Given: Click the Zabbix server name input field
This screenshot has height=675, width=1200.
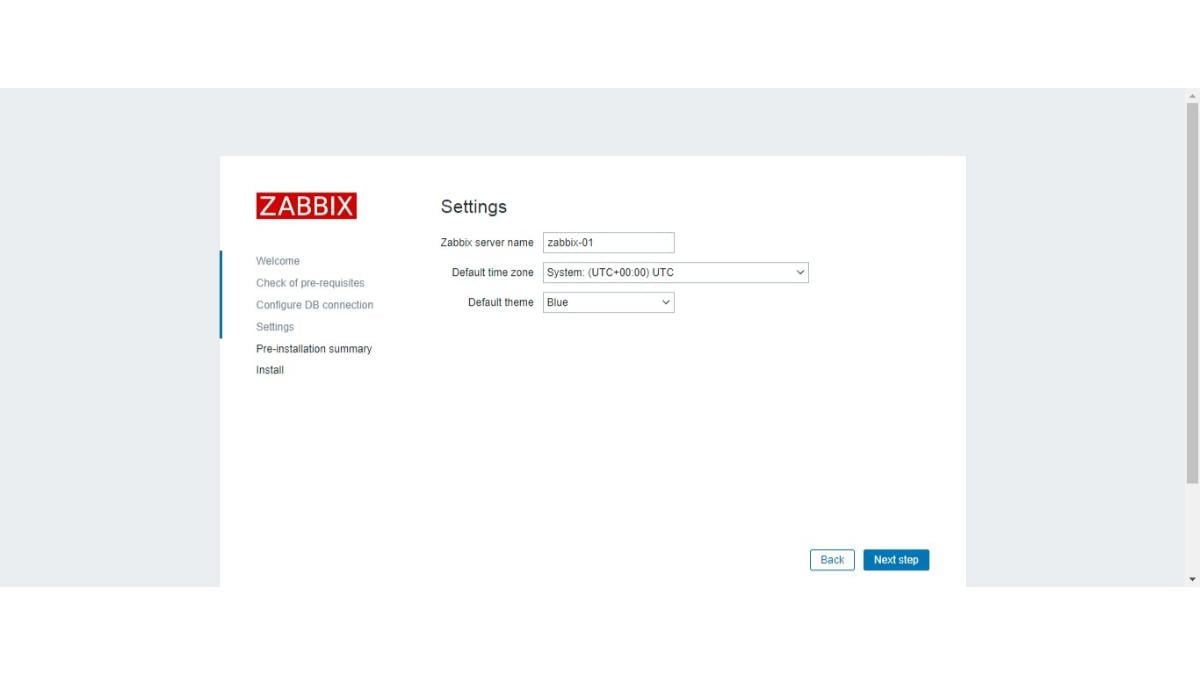Looking at the screenshot, I should 608,242.
